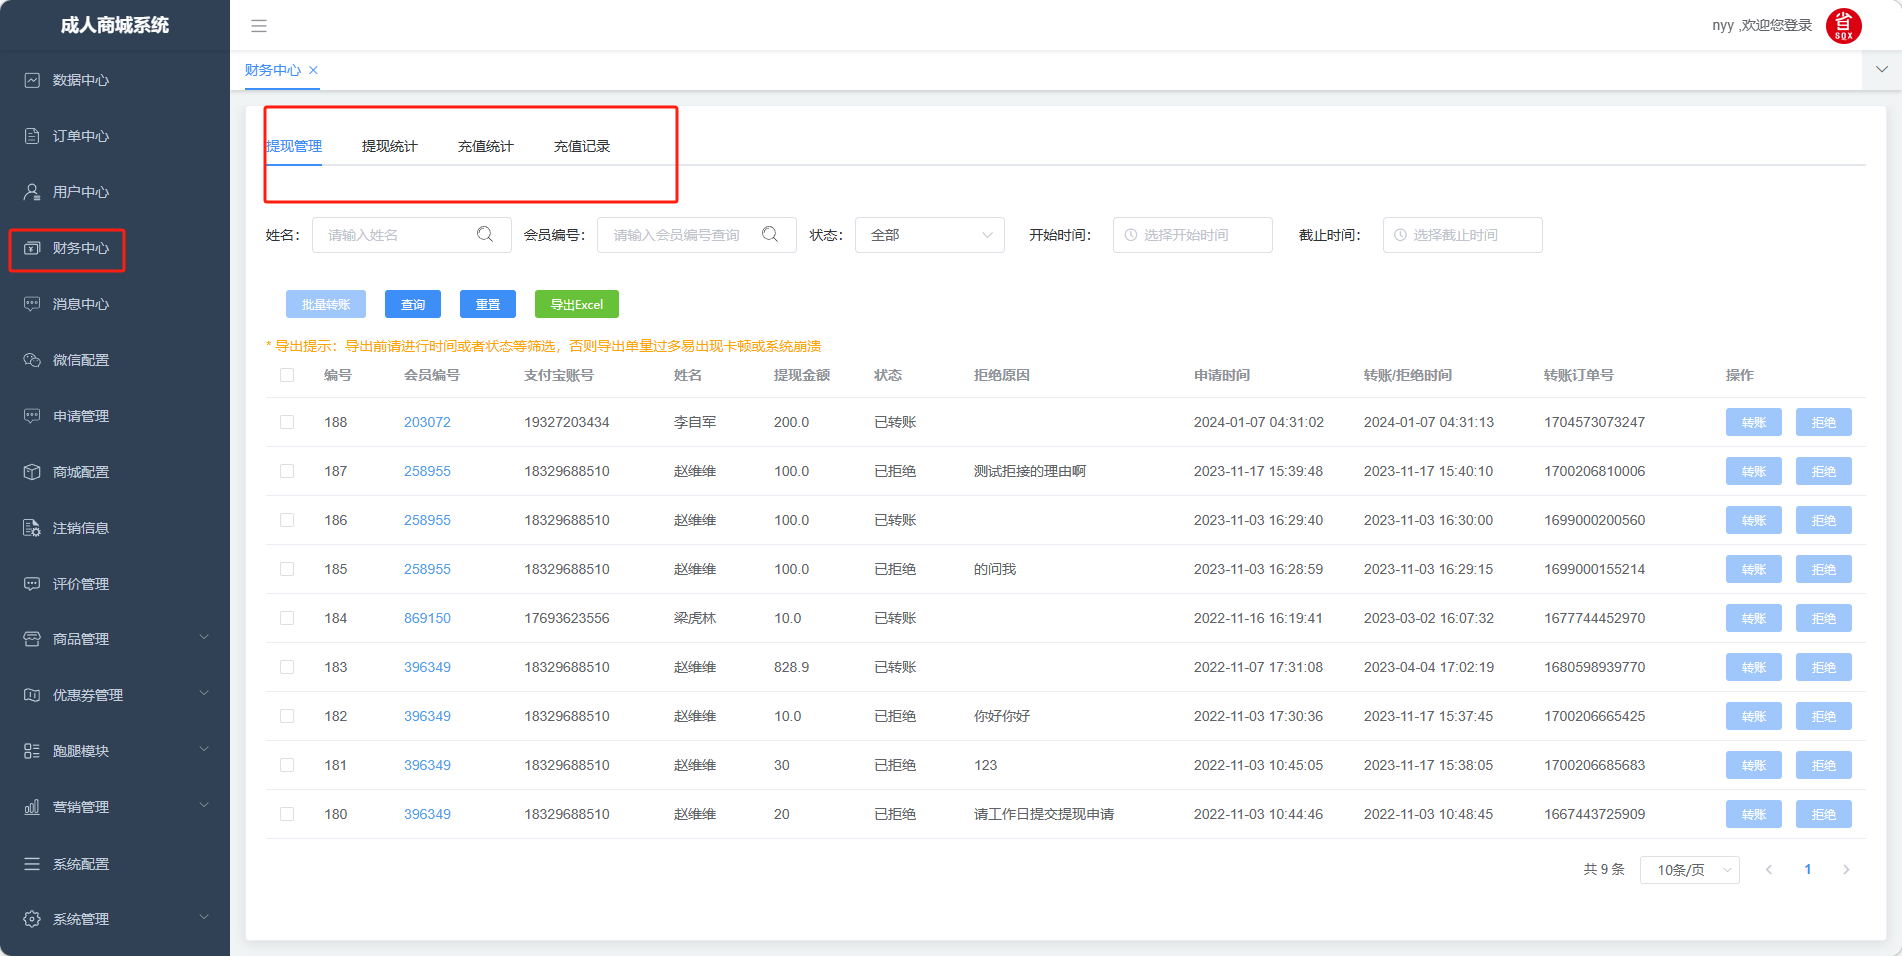Viewport: 1902px width, 956px height.
Task: Open 微信配置 in the sidebar
Action: point(80,360)
